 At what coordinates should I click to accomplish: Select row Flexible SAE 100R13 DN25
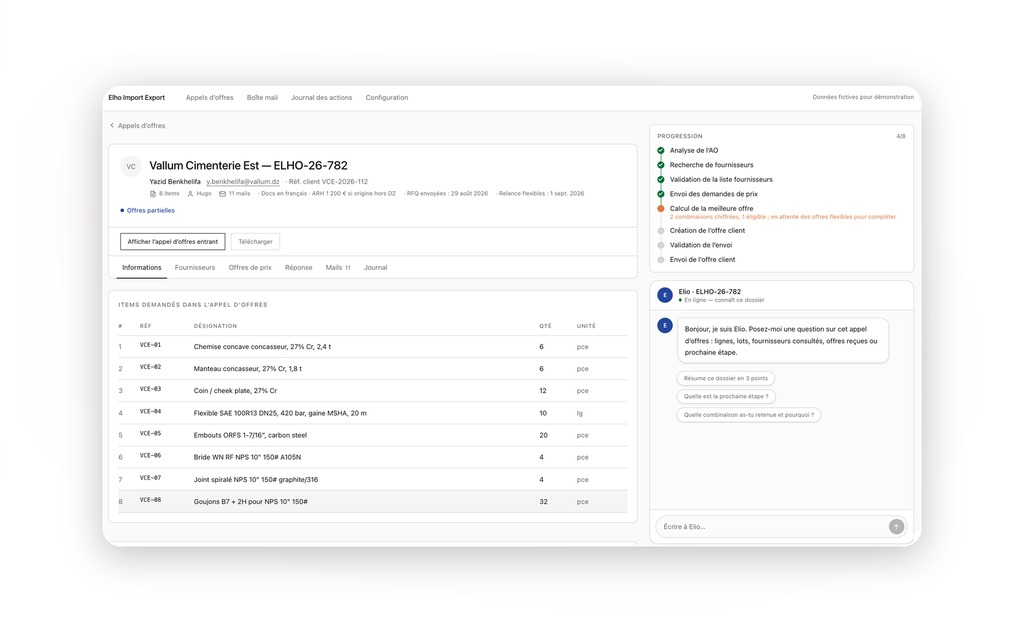(x=372, y=413)
